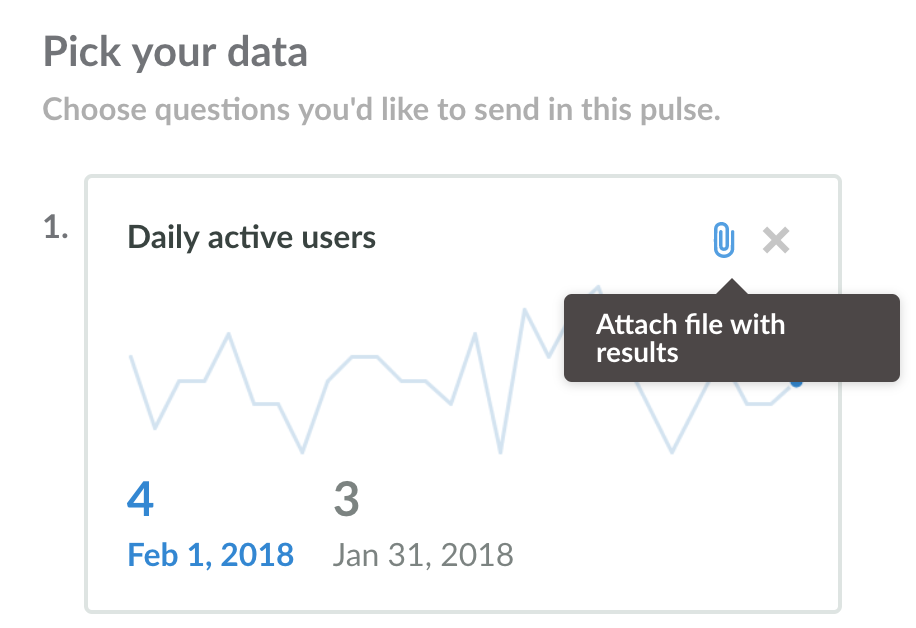Click the leftmost start of the sparkline

(x=132, y=357)
